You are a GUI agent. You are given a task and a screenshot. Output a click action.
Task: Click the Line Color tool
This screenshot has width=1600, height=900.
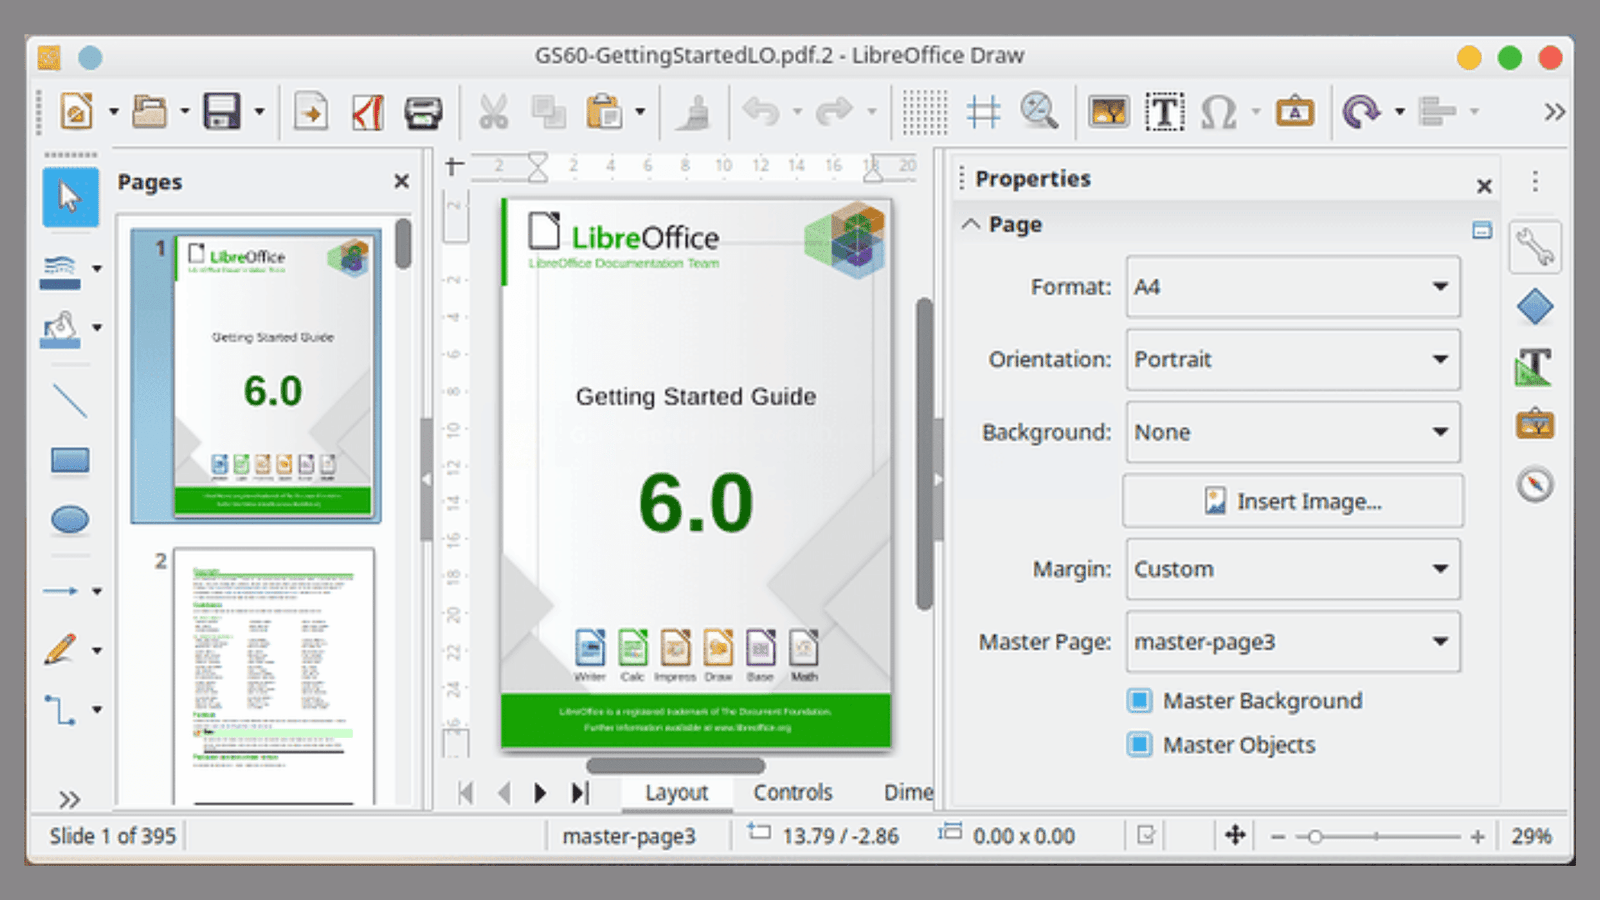60,271
